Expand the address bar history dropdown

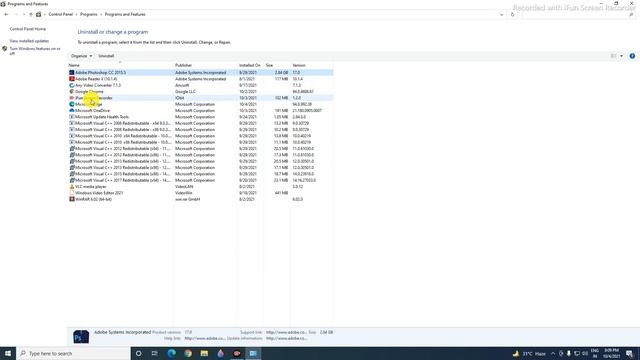click(502, 14)
